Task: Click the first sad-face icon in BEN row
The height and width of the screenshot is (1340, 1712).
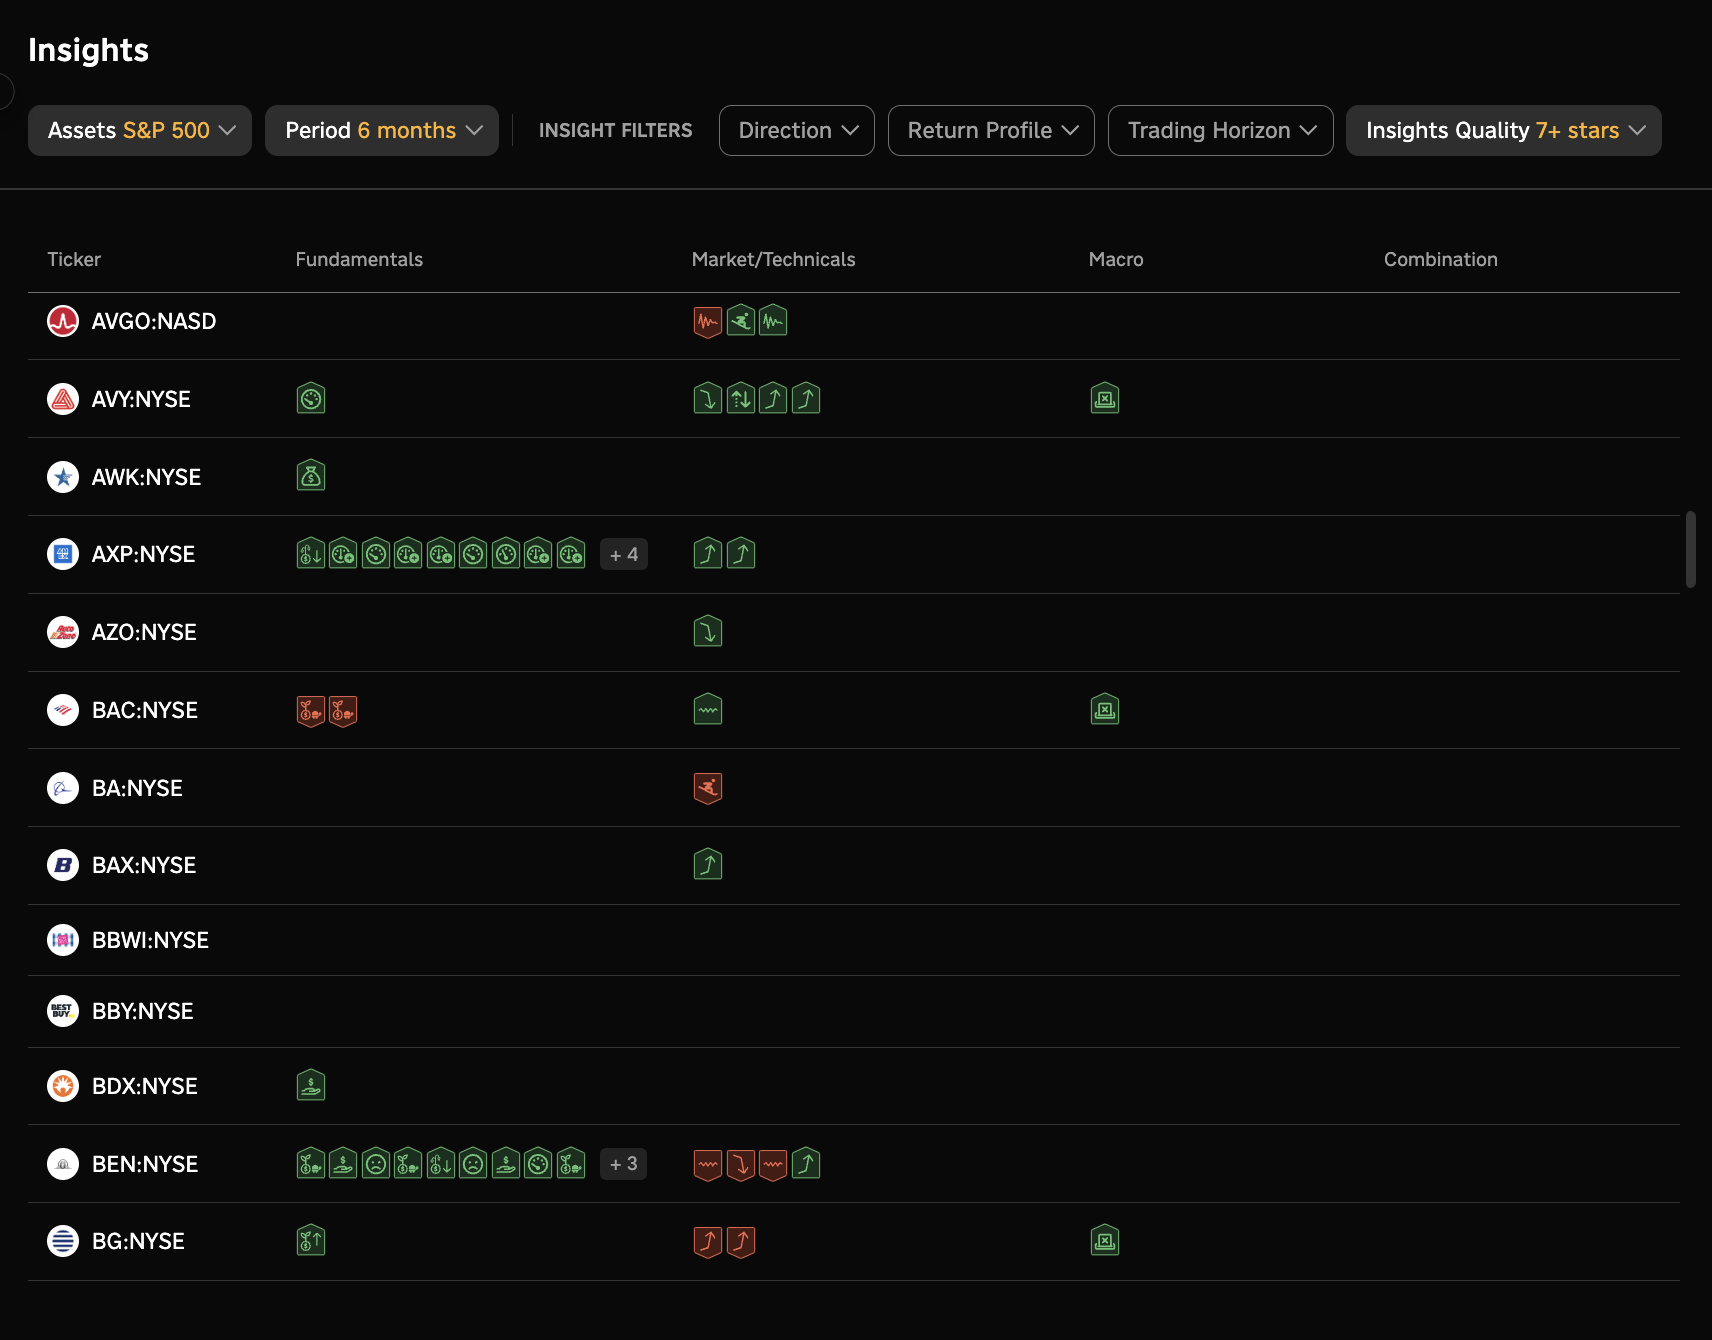Action: 376,1163
